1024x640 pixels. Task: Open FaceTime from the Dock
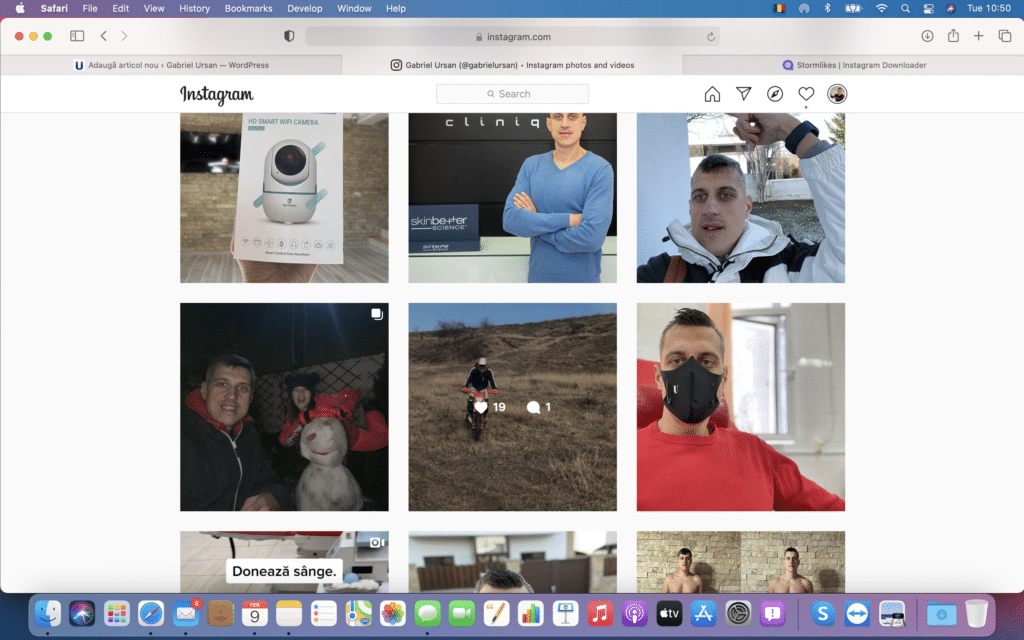point(462,614)
